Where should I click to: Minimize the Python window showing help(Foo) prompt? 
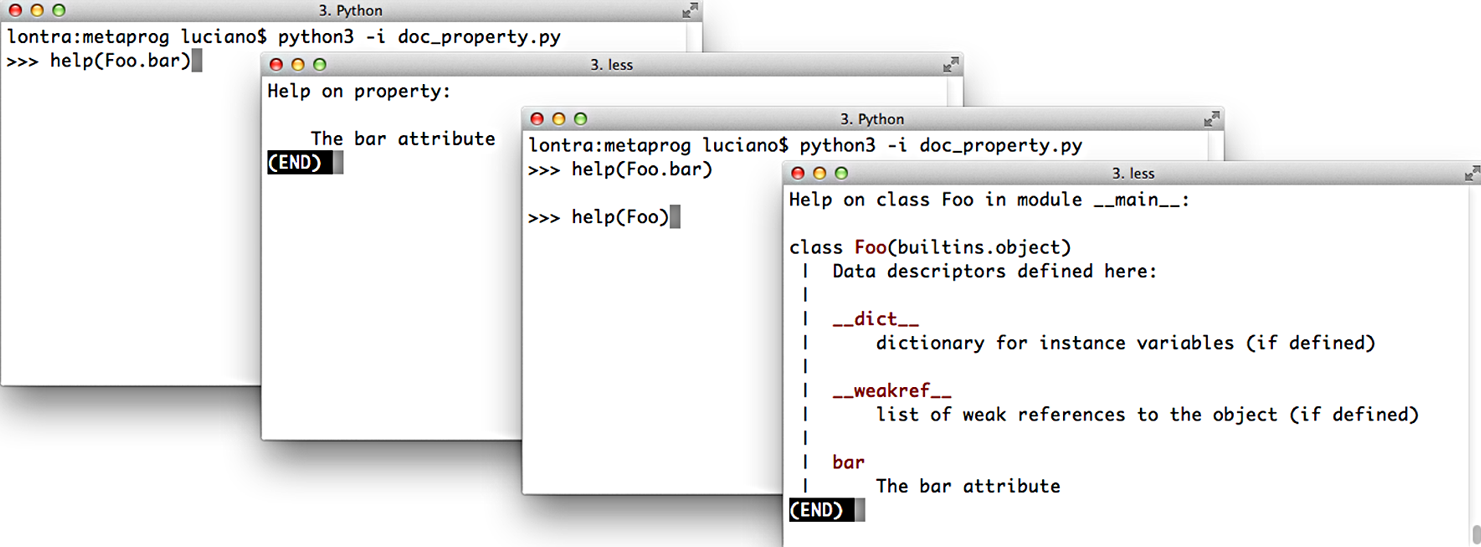[x=558, y=119]
